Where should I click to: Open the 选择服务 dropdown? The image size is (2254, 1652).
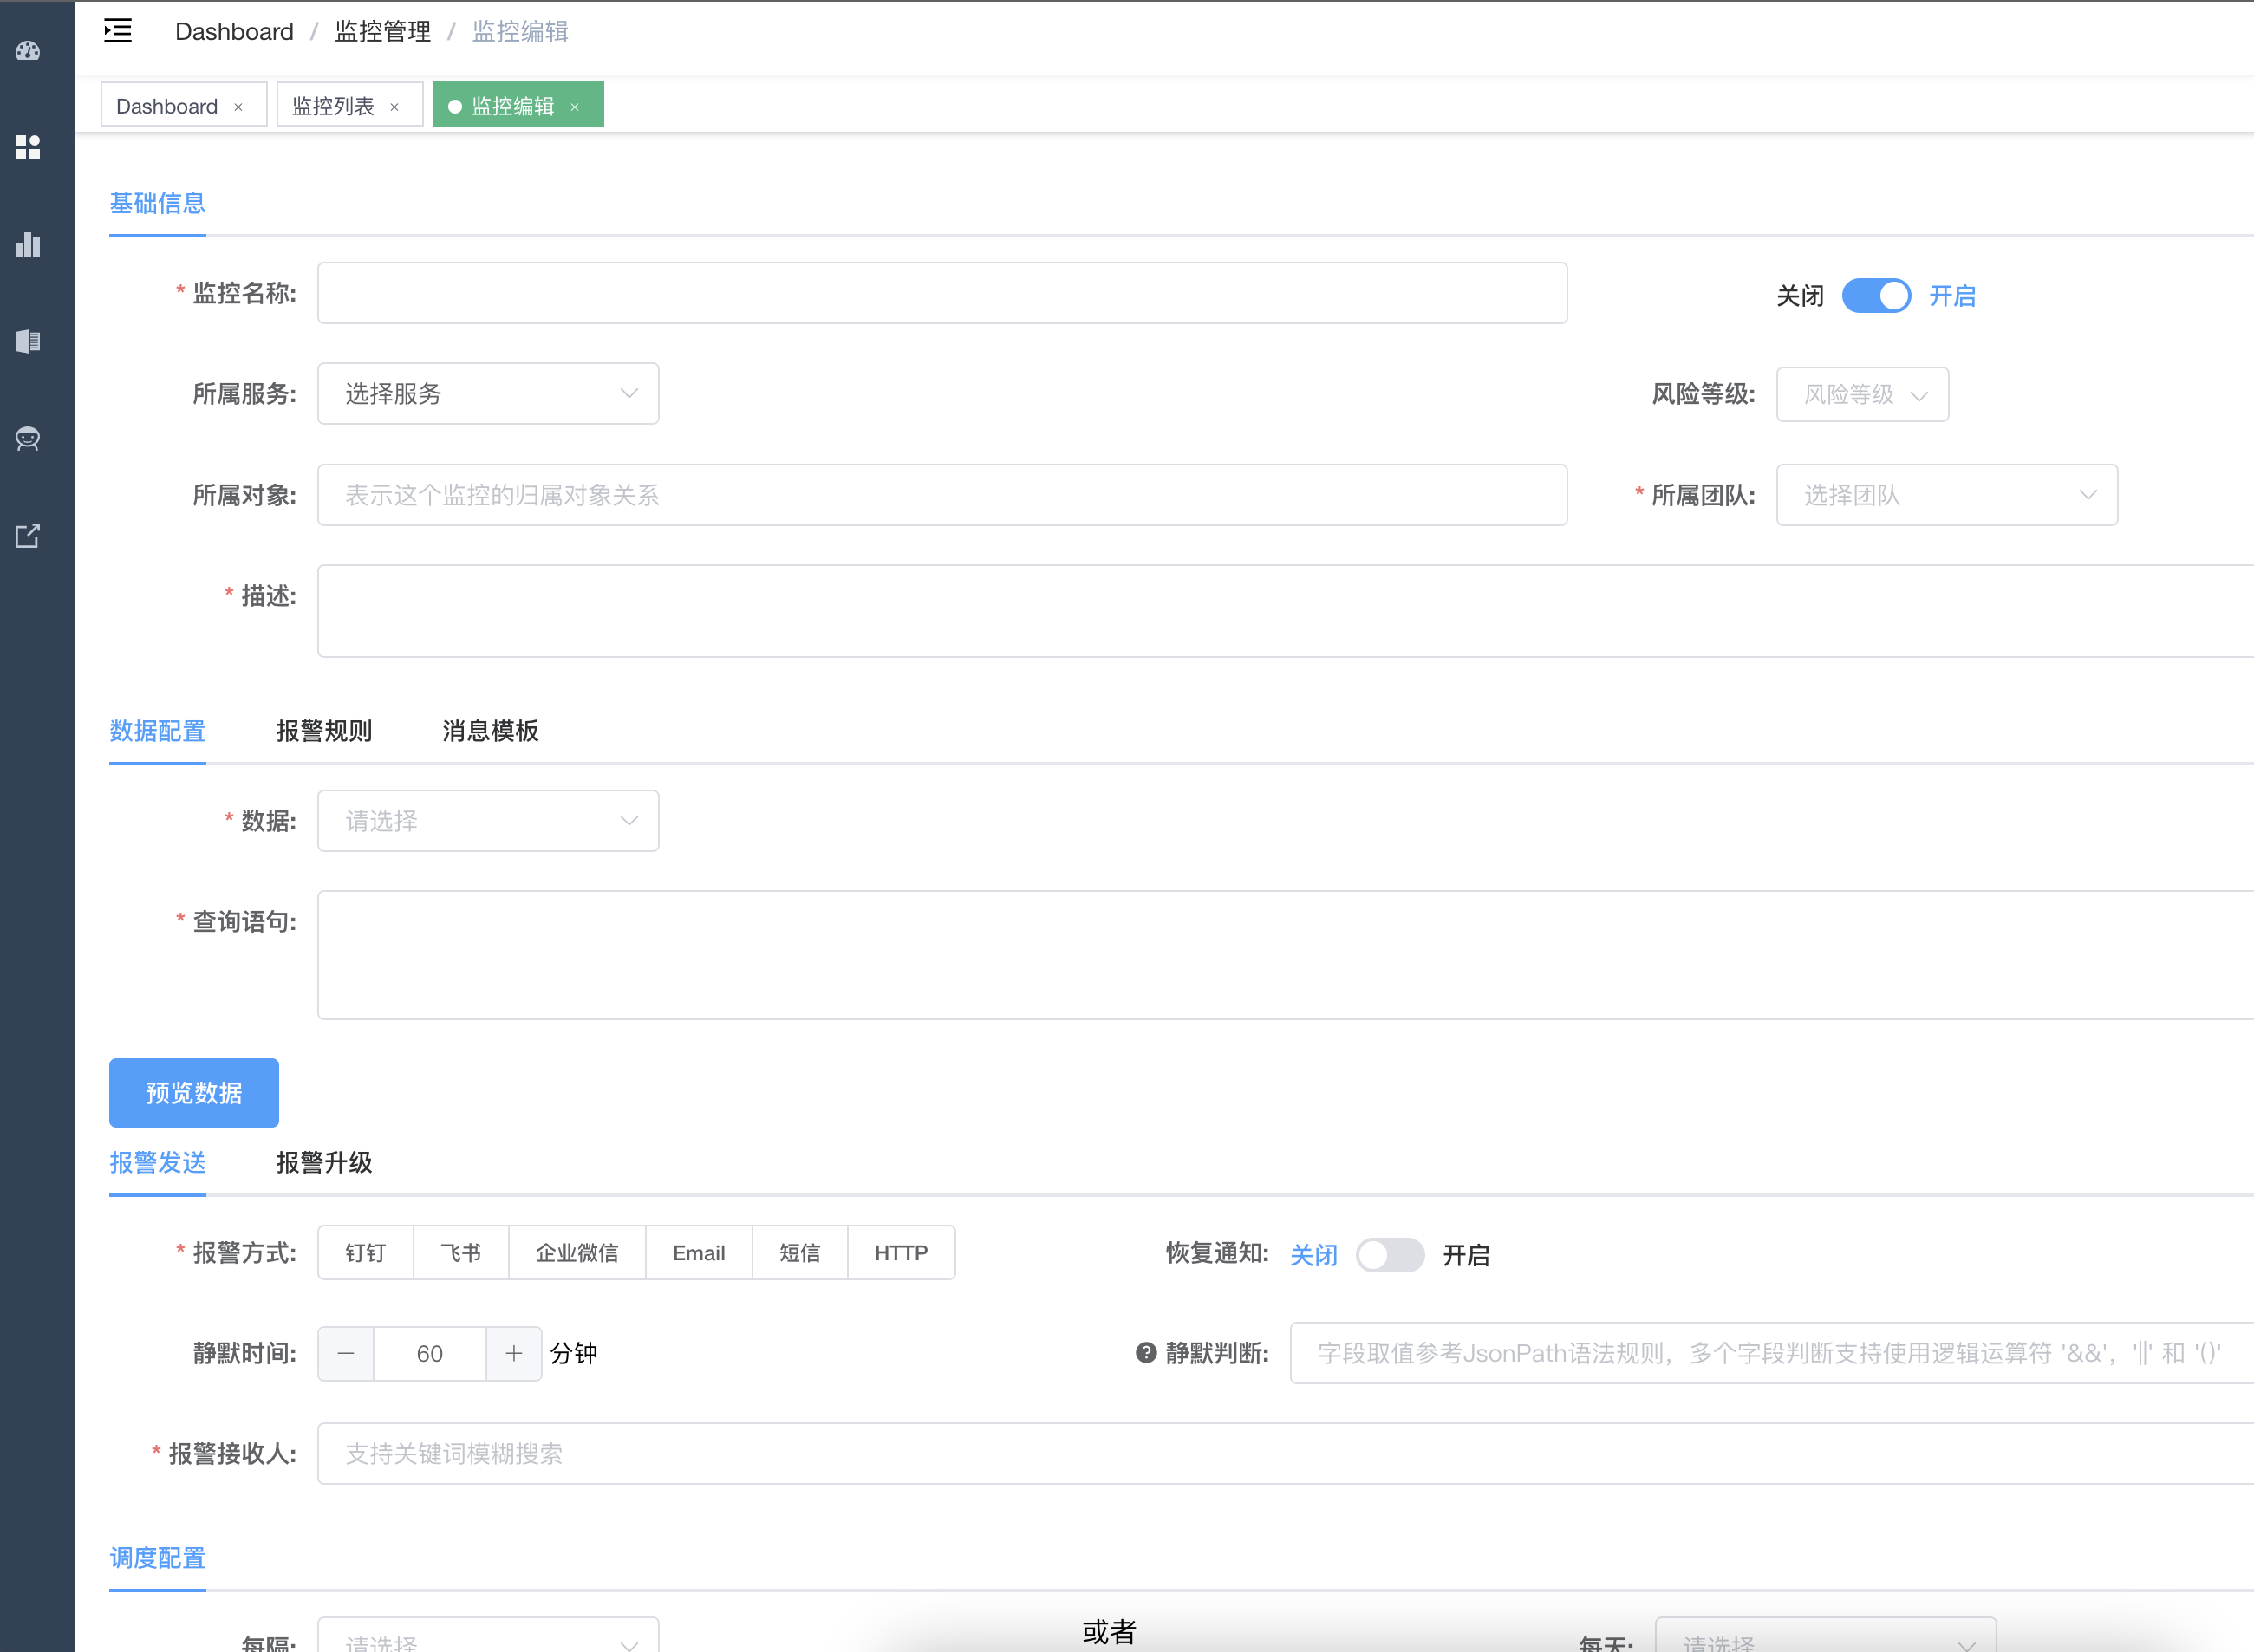[x=488, y=393]
